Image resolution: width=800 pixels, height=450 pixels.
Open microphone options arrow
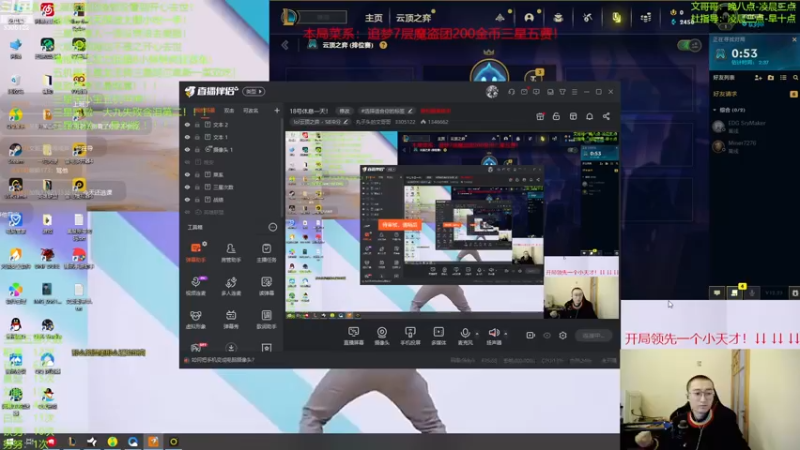pos(477,334)
